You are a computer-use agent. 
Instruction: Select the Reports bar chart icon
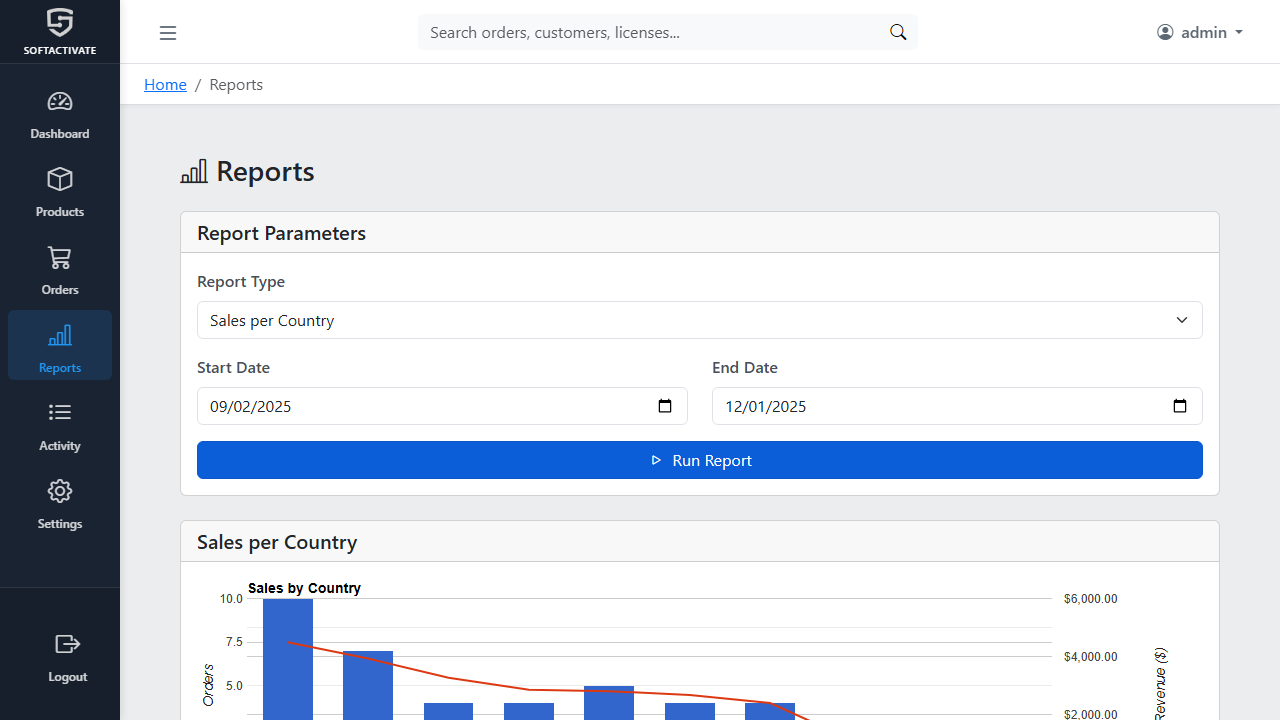tap(60, 336)
